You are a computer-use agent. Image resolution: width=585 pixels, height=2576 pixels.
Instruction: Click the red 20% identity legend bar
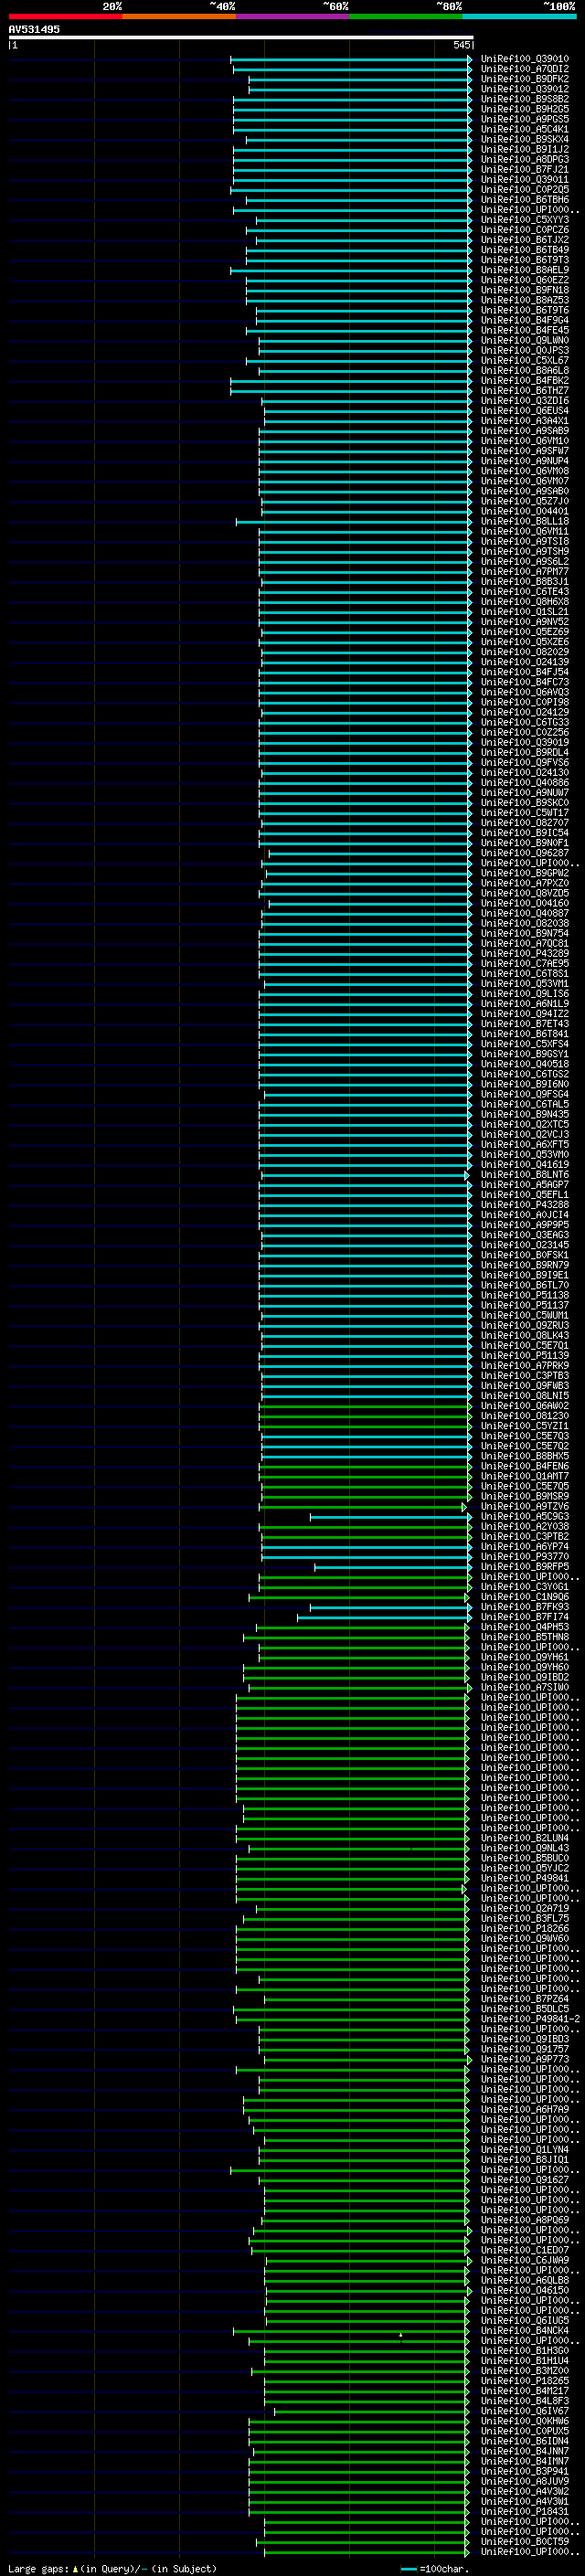65,16
